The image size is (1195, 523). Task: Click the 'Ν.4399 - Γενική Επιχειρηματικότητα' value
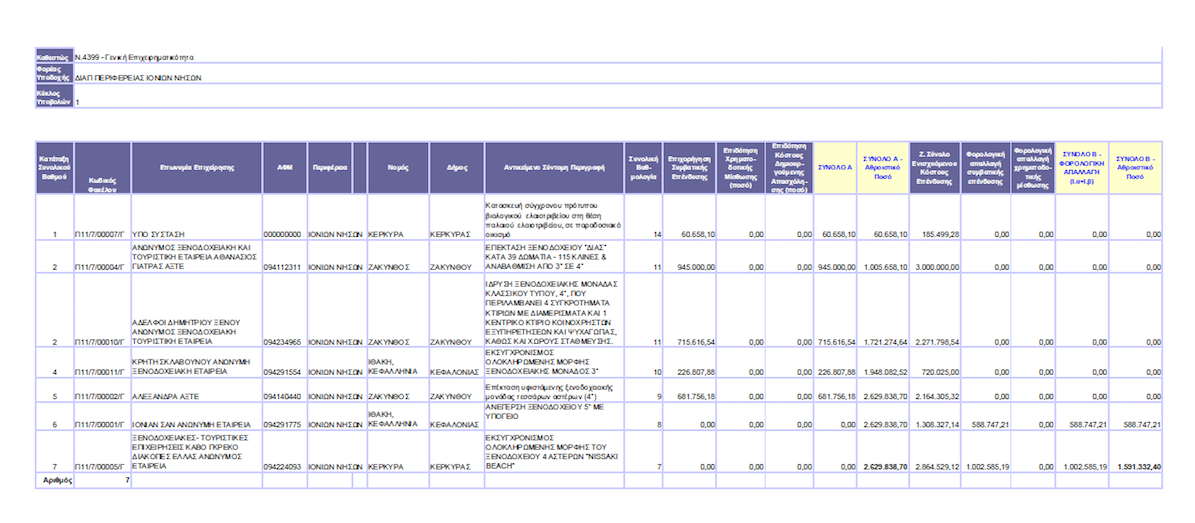pyautogui.click(x=135, y=57)
